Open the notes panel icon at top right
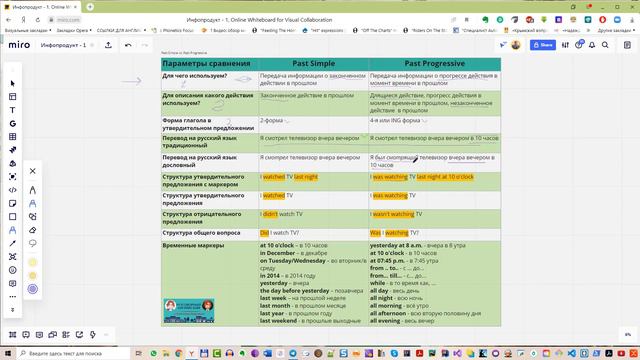The image size is (640, 360). point(627,45)
